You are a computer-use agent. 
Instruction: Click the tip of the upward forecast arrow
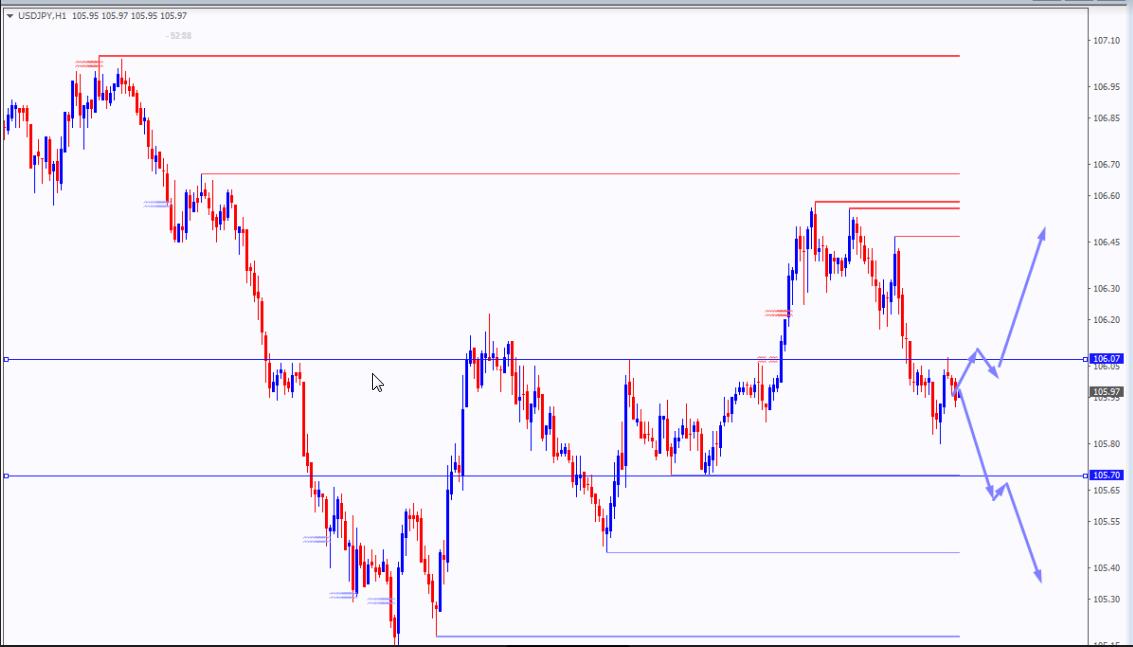point(1044,231)
